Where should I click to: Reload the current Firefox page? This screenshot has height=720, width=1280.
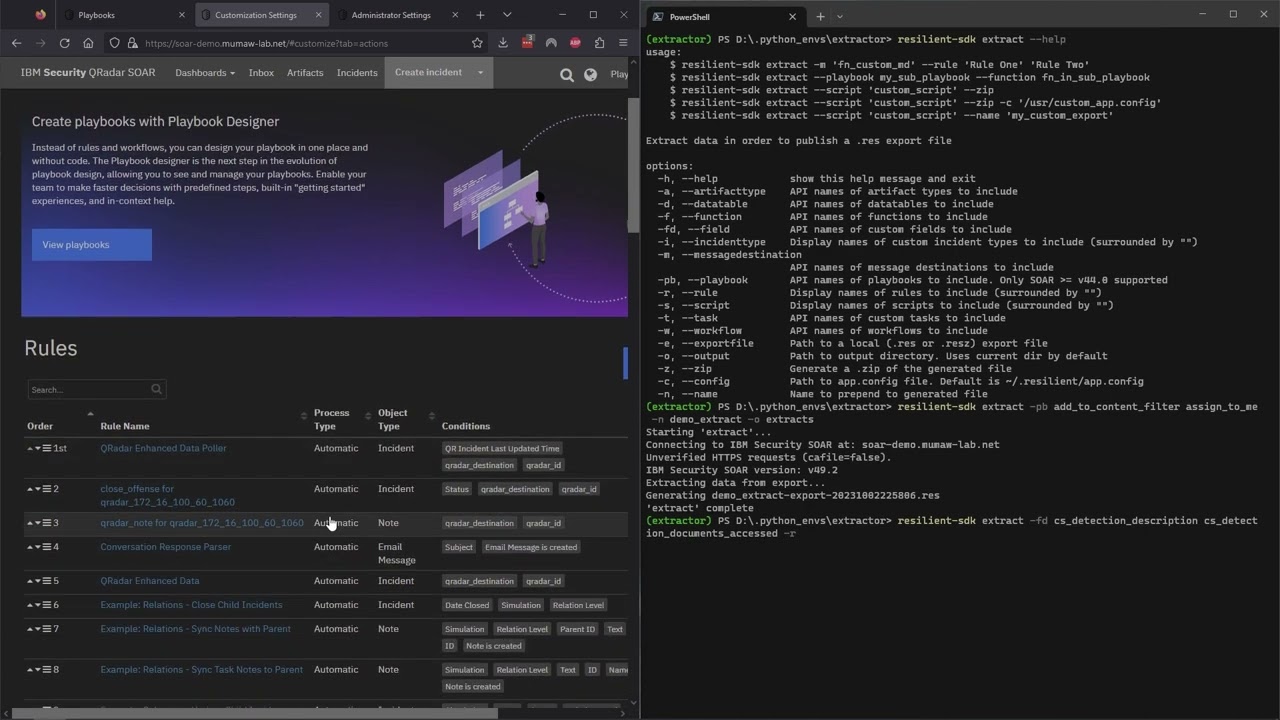[64, 43]
